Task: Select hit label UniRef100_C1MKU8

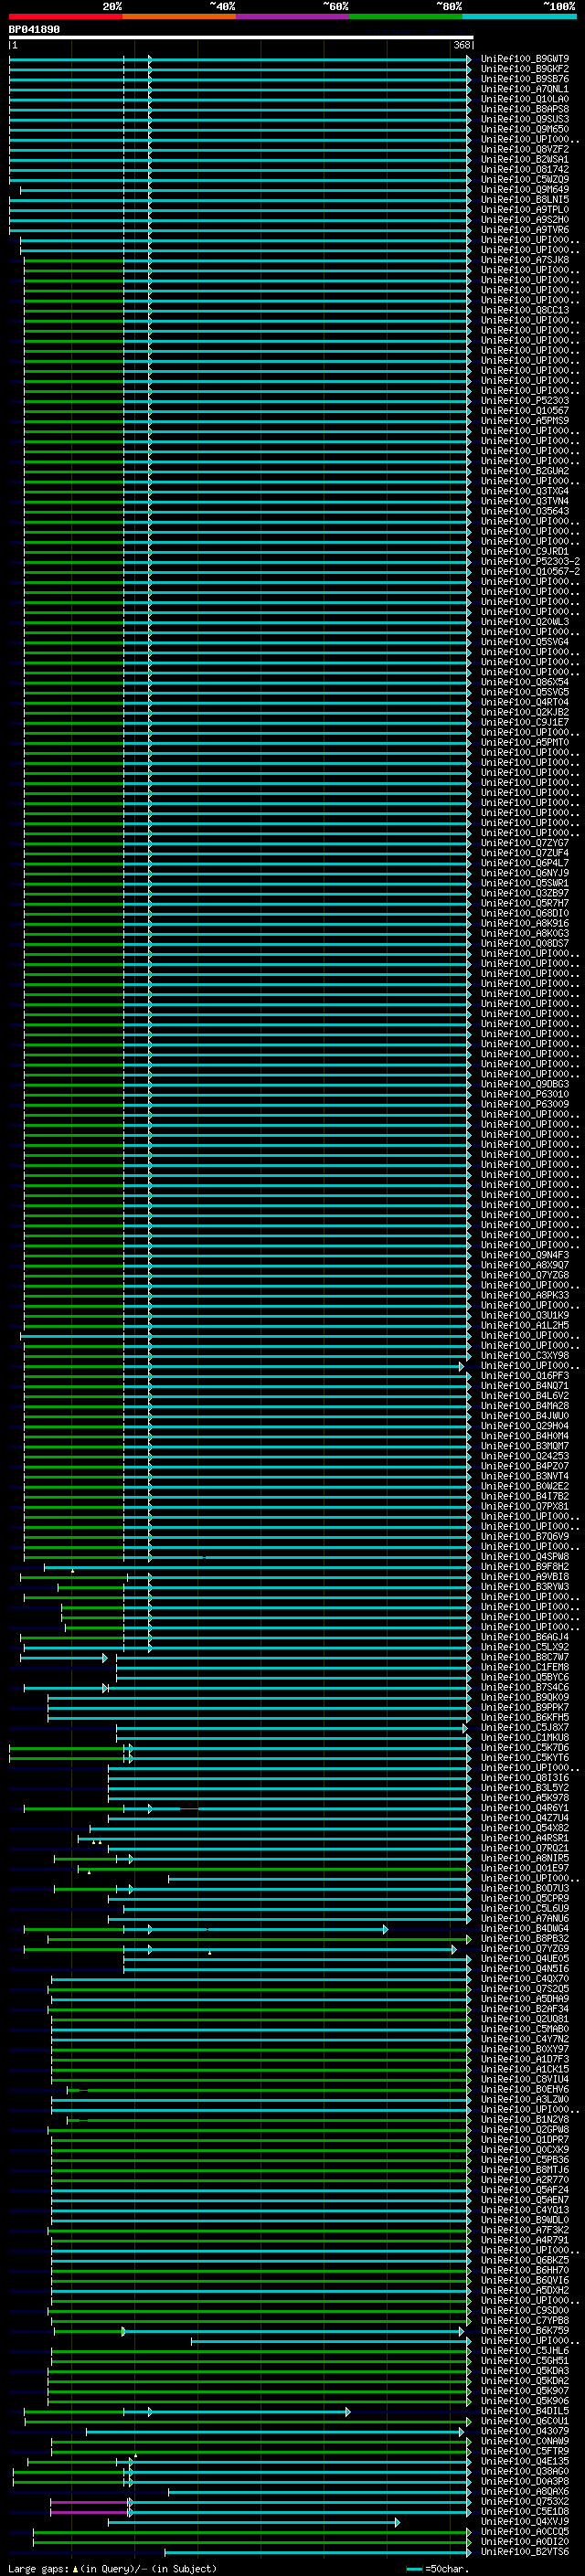Action: pyautogui.click(x=525, y=1737)
